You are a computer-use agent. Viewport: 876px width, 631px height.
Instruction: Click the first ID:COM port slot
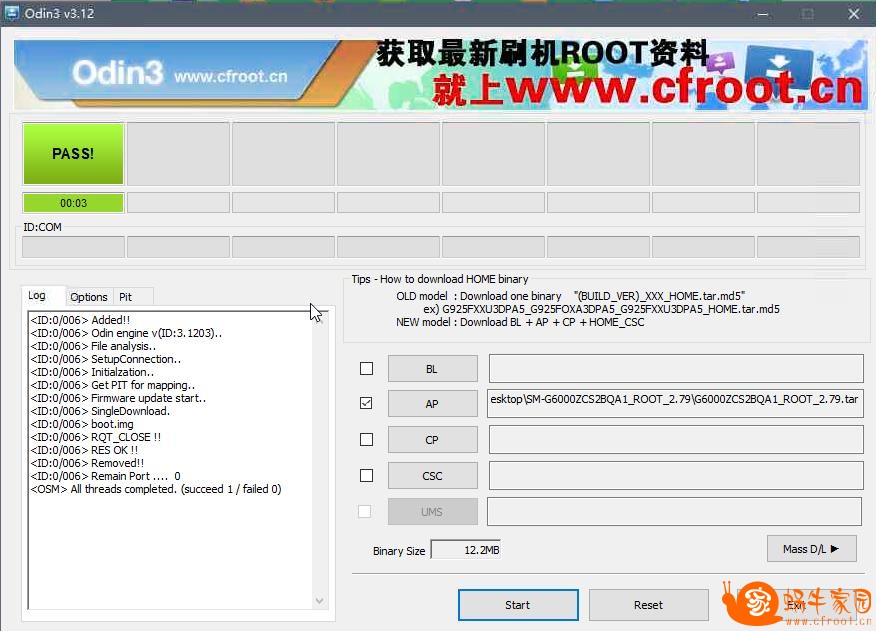(x=73, y=246)
